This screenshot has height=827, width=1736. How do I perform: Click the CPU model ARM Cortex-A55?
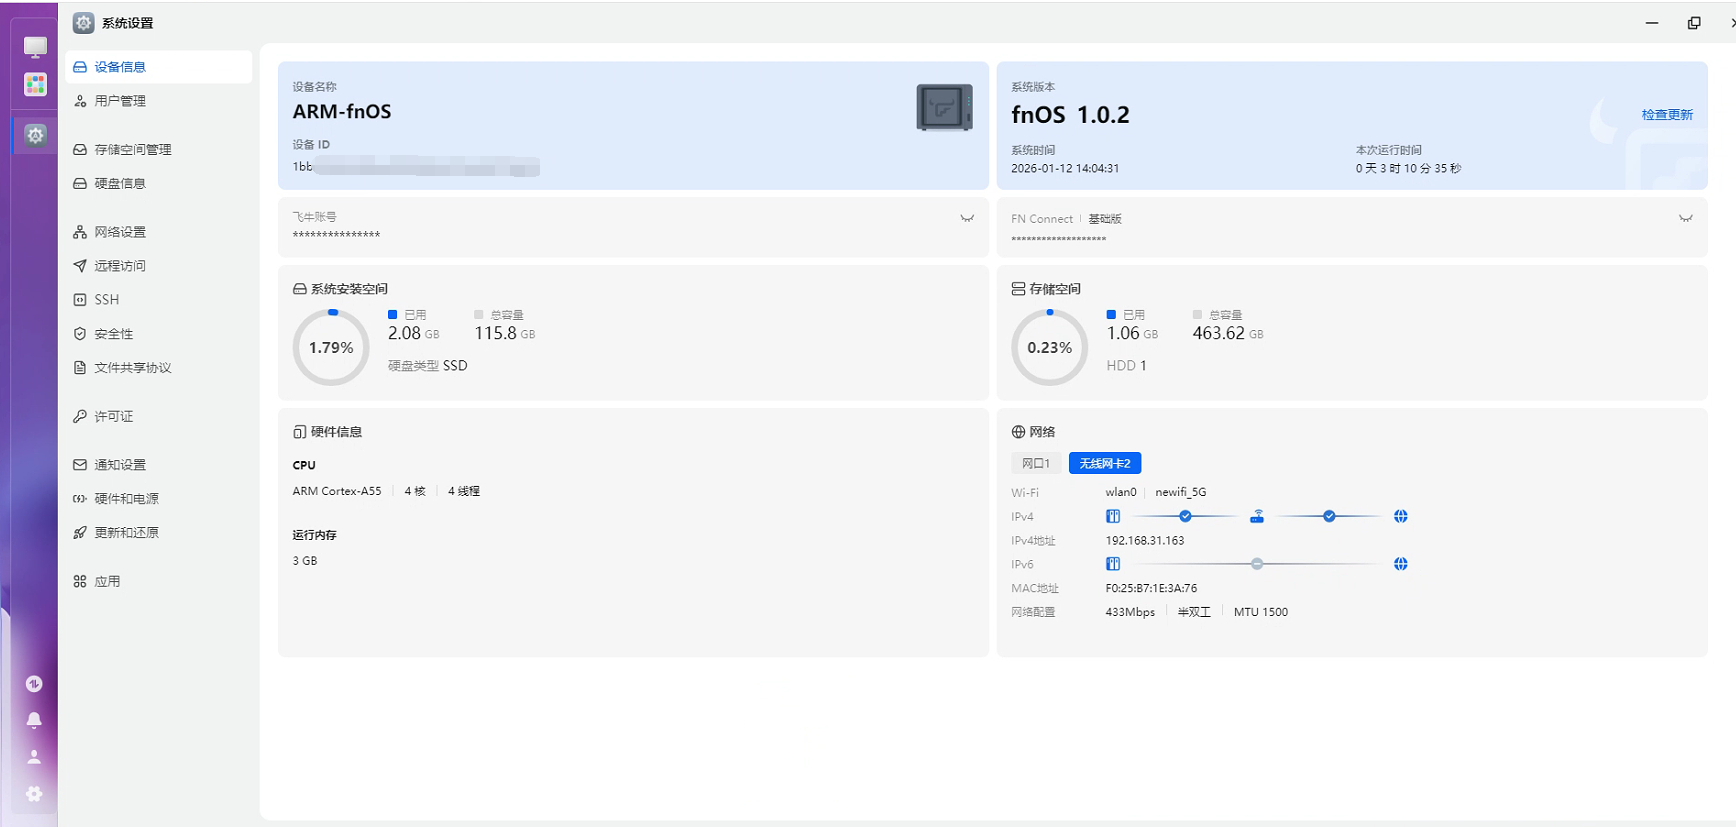(x=337, y=491)
